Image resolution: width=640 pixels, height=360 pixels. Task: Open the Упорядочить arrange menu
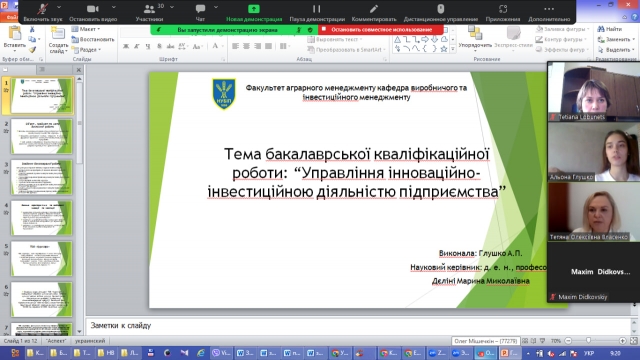point(475,38)
